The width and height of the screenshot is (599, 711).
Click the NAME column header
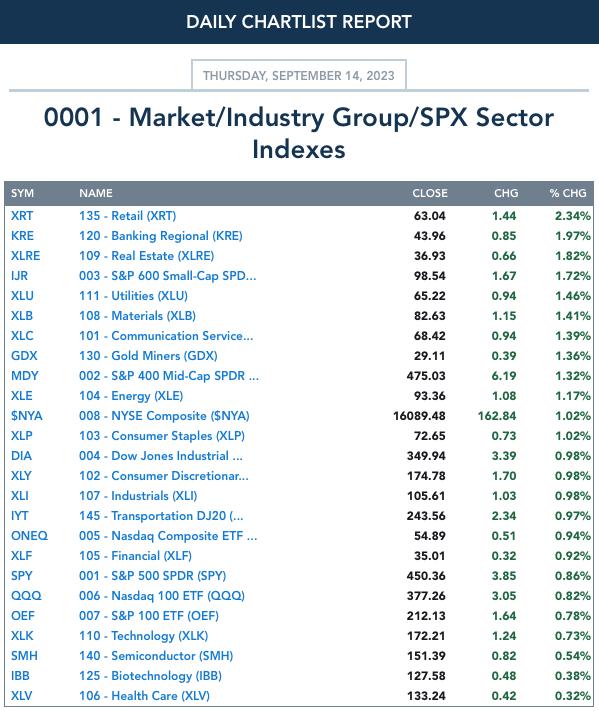[96, 193]
